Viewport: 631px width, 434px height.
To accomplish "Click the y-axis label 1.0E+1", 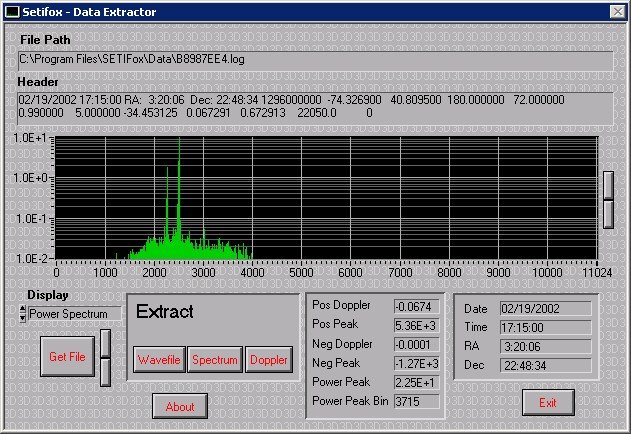I will pos(30,138).
